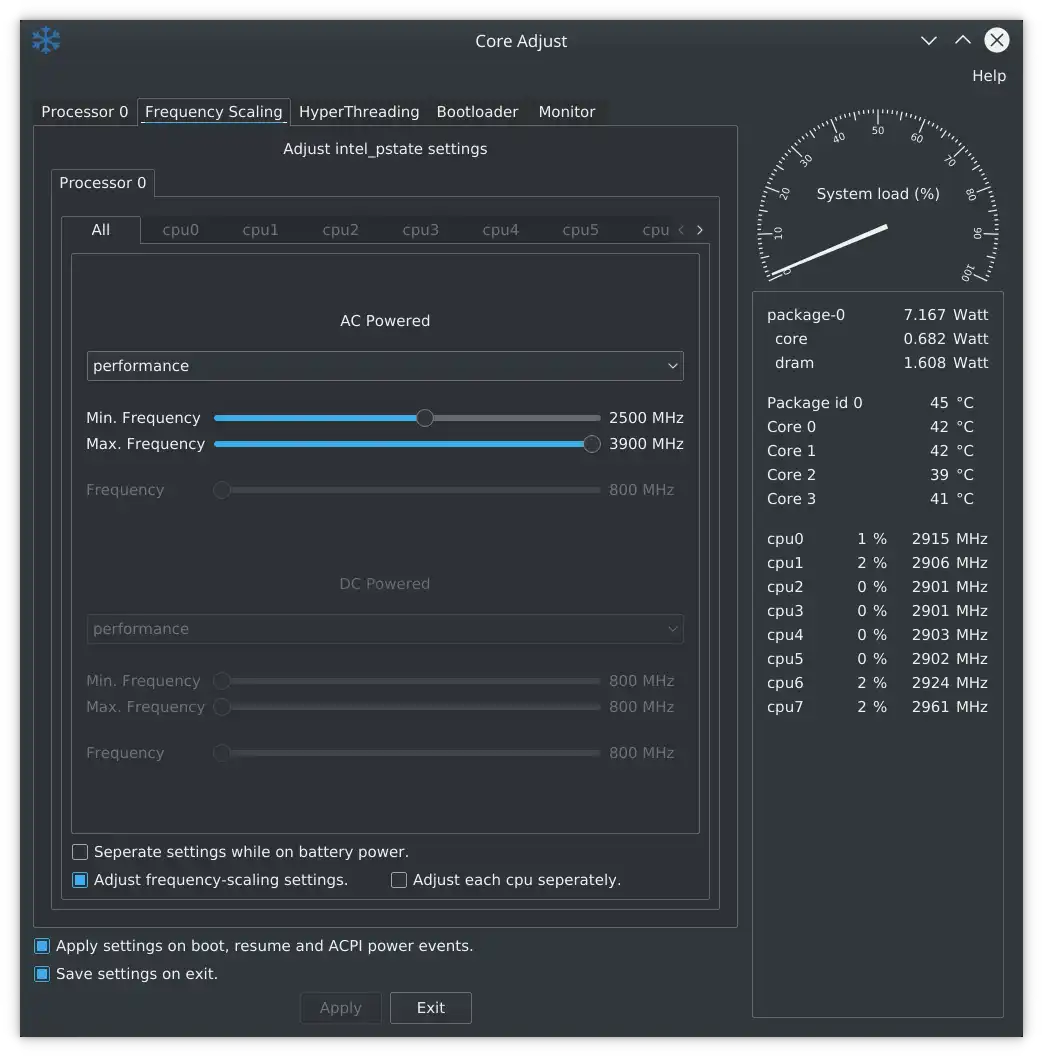Screen dimensions: 1043x1057
Task: Open AC Powered governor dropdown
Action: 385,366
